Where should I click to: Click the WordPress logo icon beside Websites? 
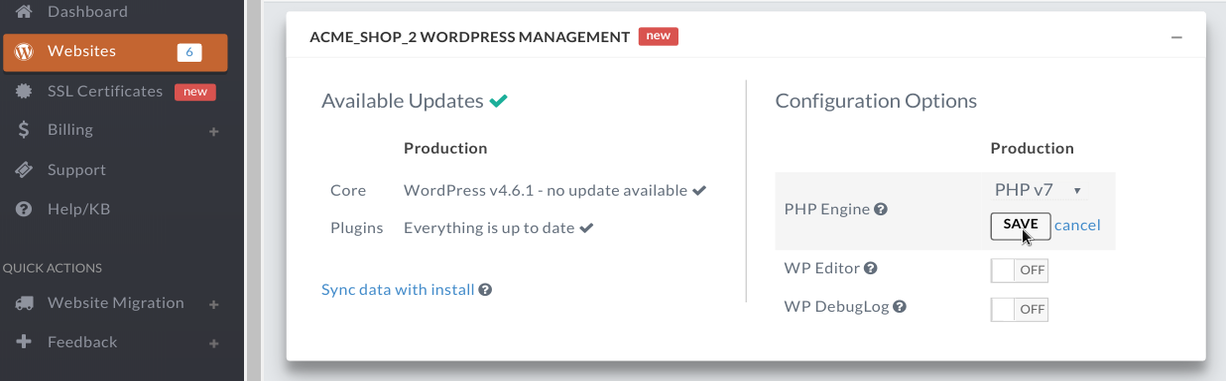(25, 52)
